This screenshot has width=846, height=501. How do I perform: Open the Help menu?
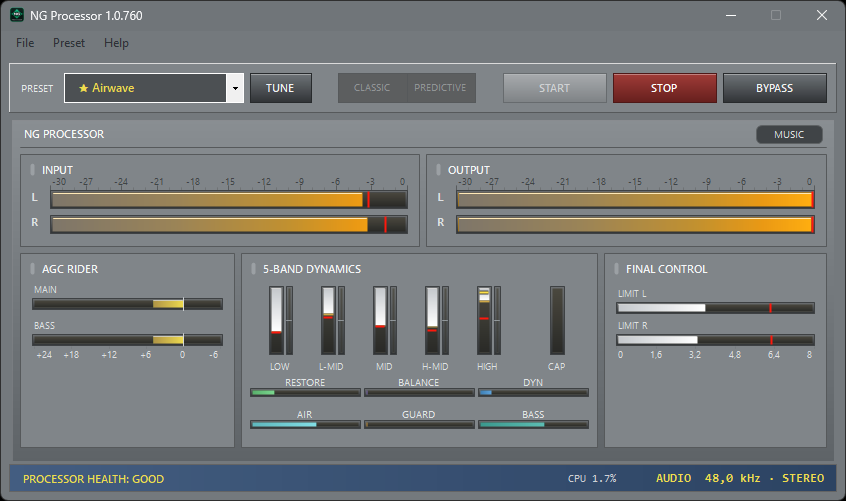pyautogui.click(x=116, y=43)
